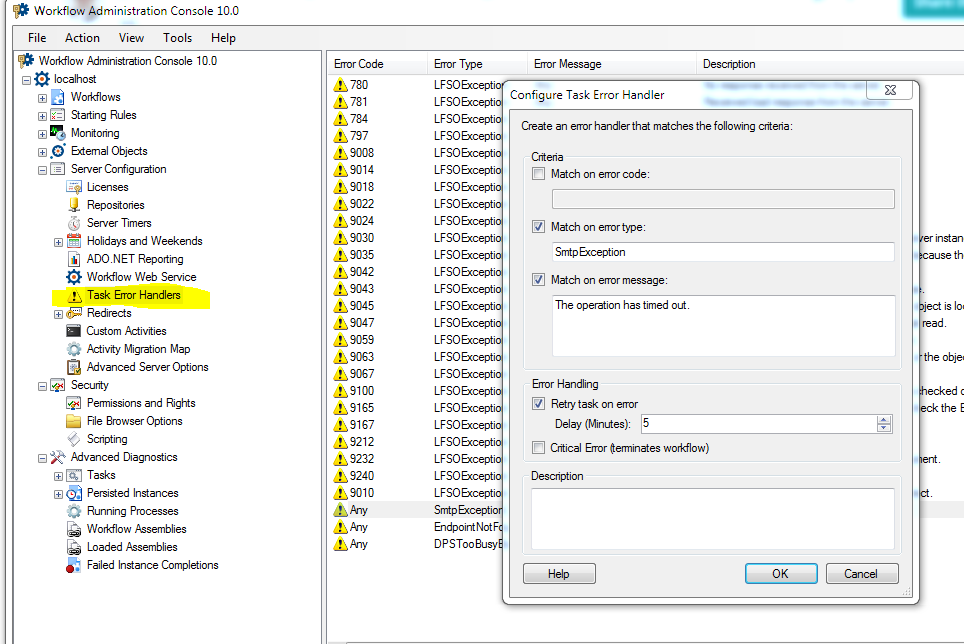Viewport: 964px width, 644px height.
Task: Click the Advanced Diagnostics tools icon
Action: pos(58,457)
